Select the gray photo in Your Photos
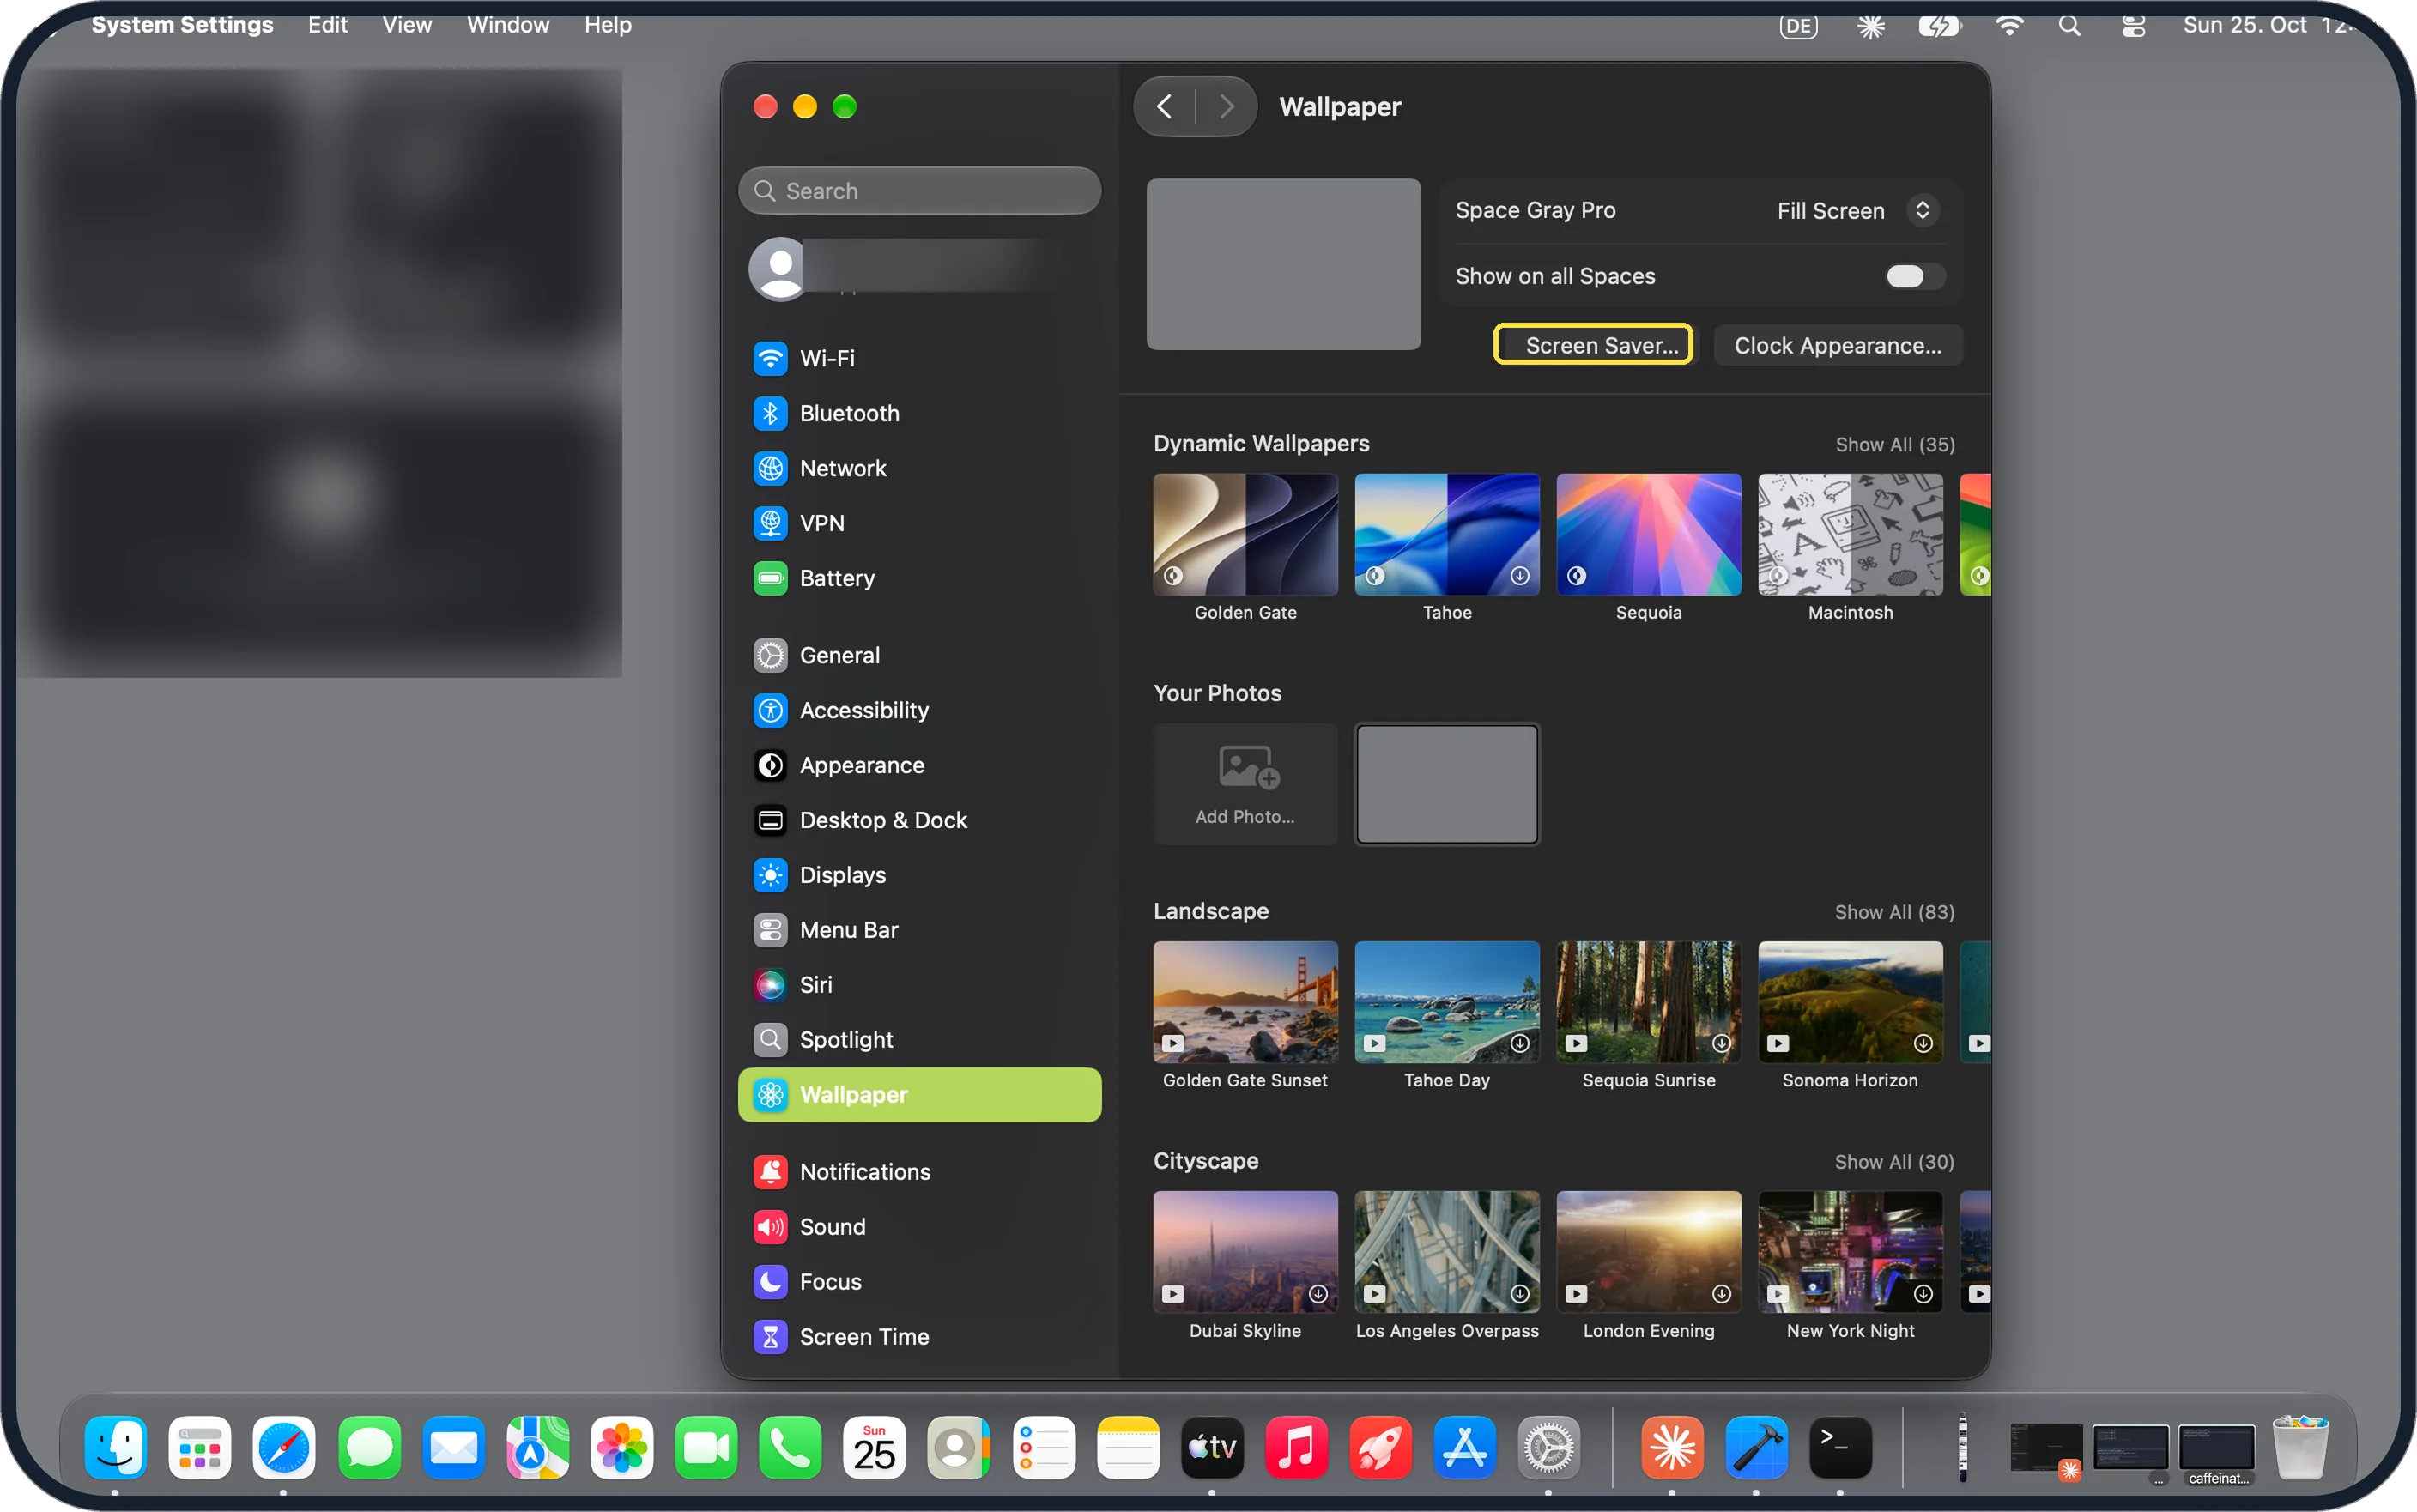2417x1512 pixels. (x=1447, y=784)
